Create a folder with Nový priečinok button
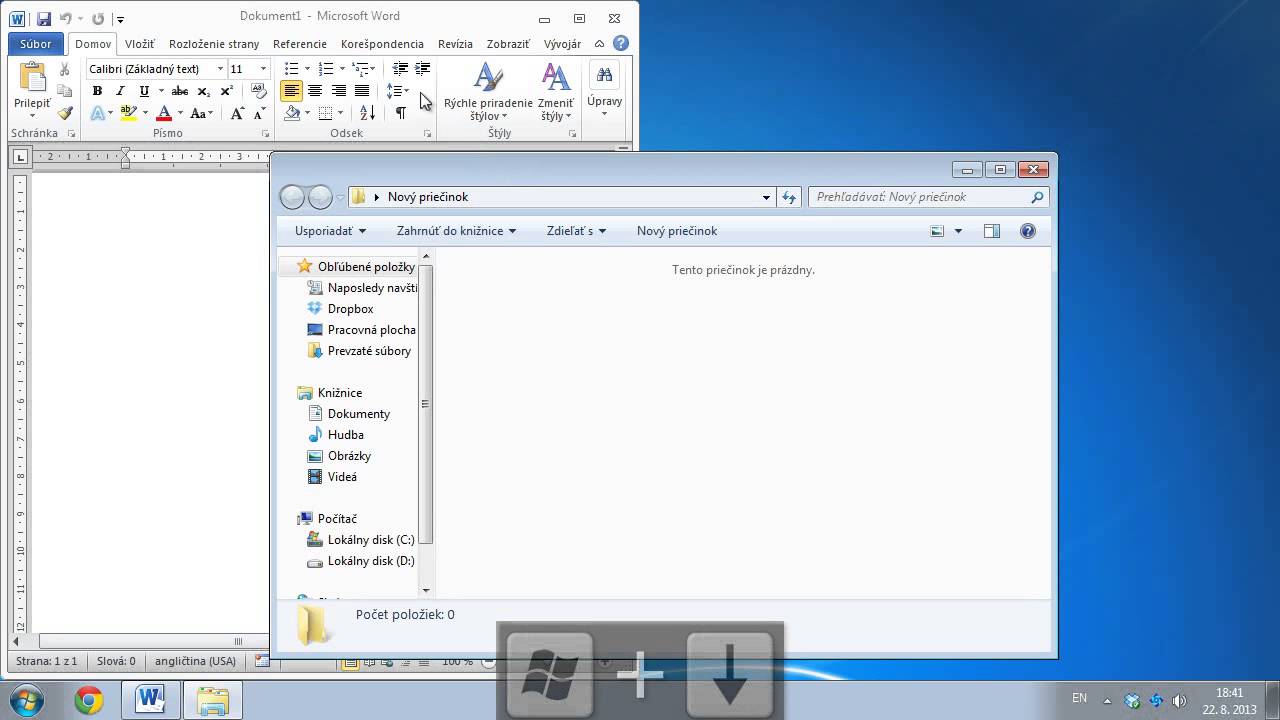 pyautogui.click(x=677, y=231)
